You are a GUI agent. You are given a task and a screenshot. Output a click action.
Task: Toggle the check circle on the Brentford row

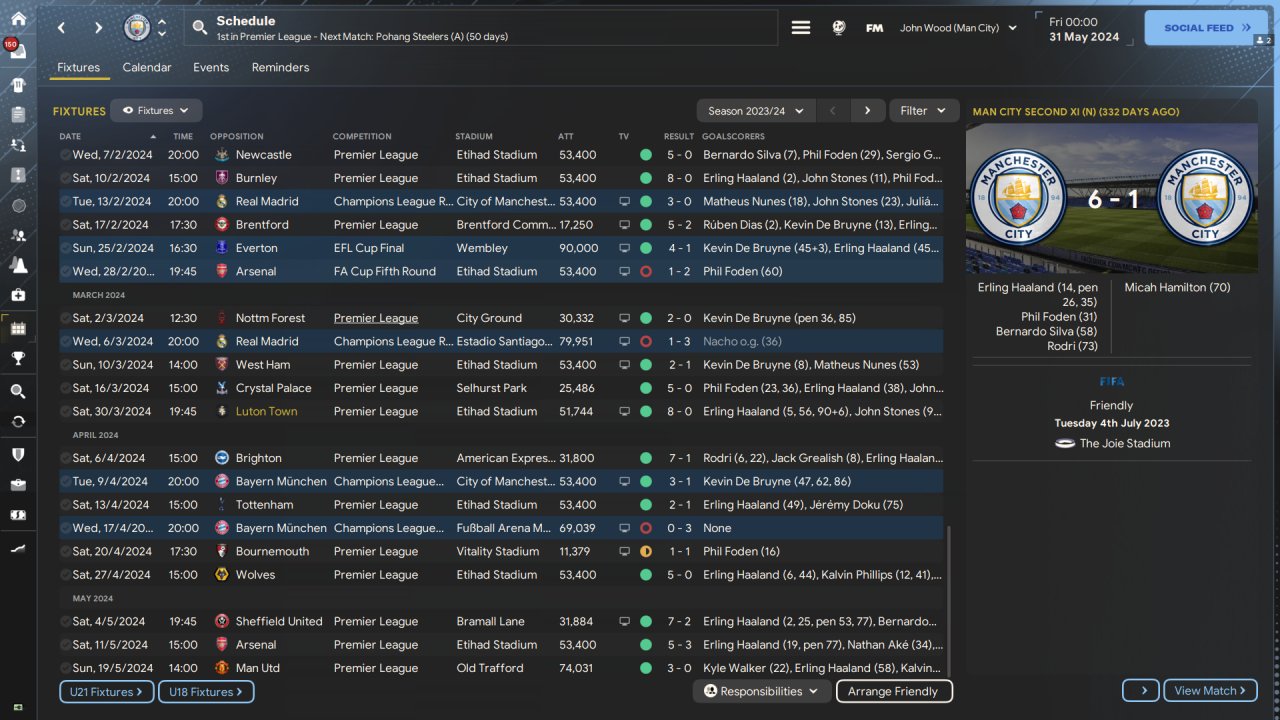click(x=66, y=225)
